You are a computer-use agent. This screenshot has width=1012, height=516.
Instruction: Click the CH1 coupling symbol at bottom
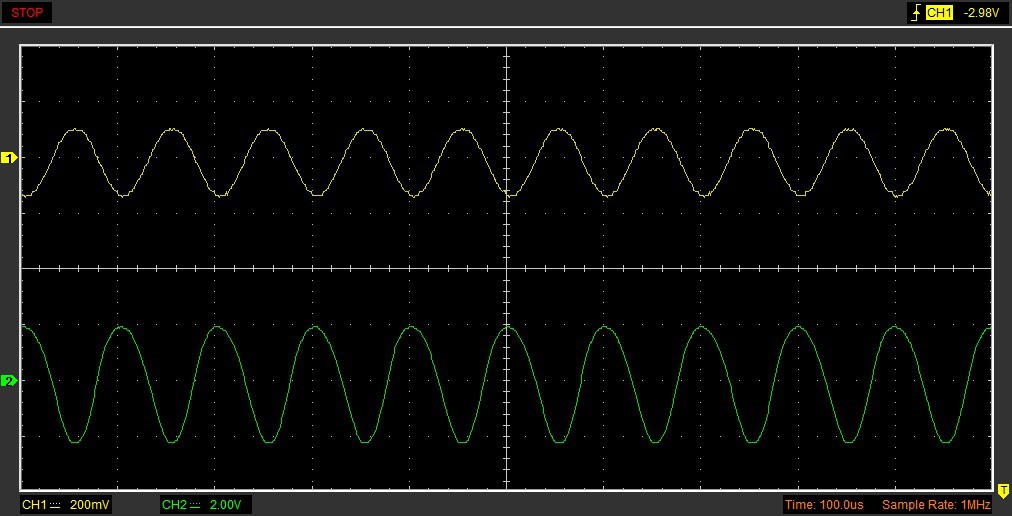[x=56, y=505]
